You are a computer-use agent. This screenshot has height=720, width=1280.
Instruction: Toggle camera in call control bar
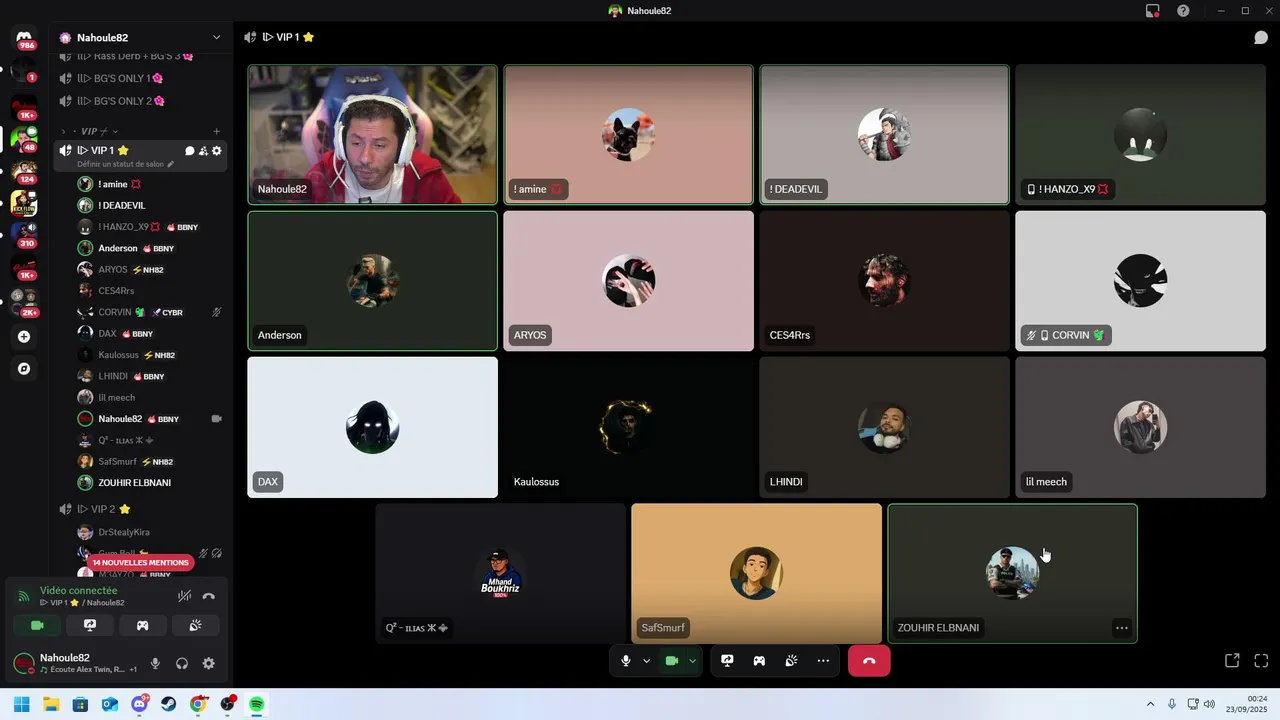point(672,661)
